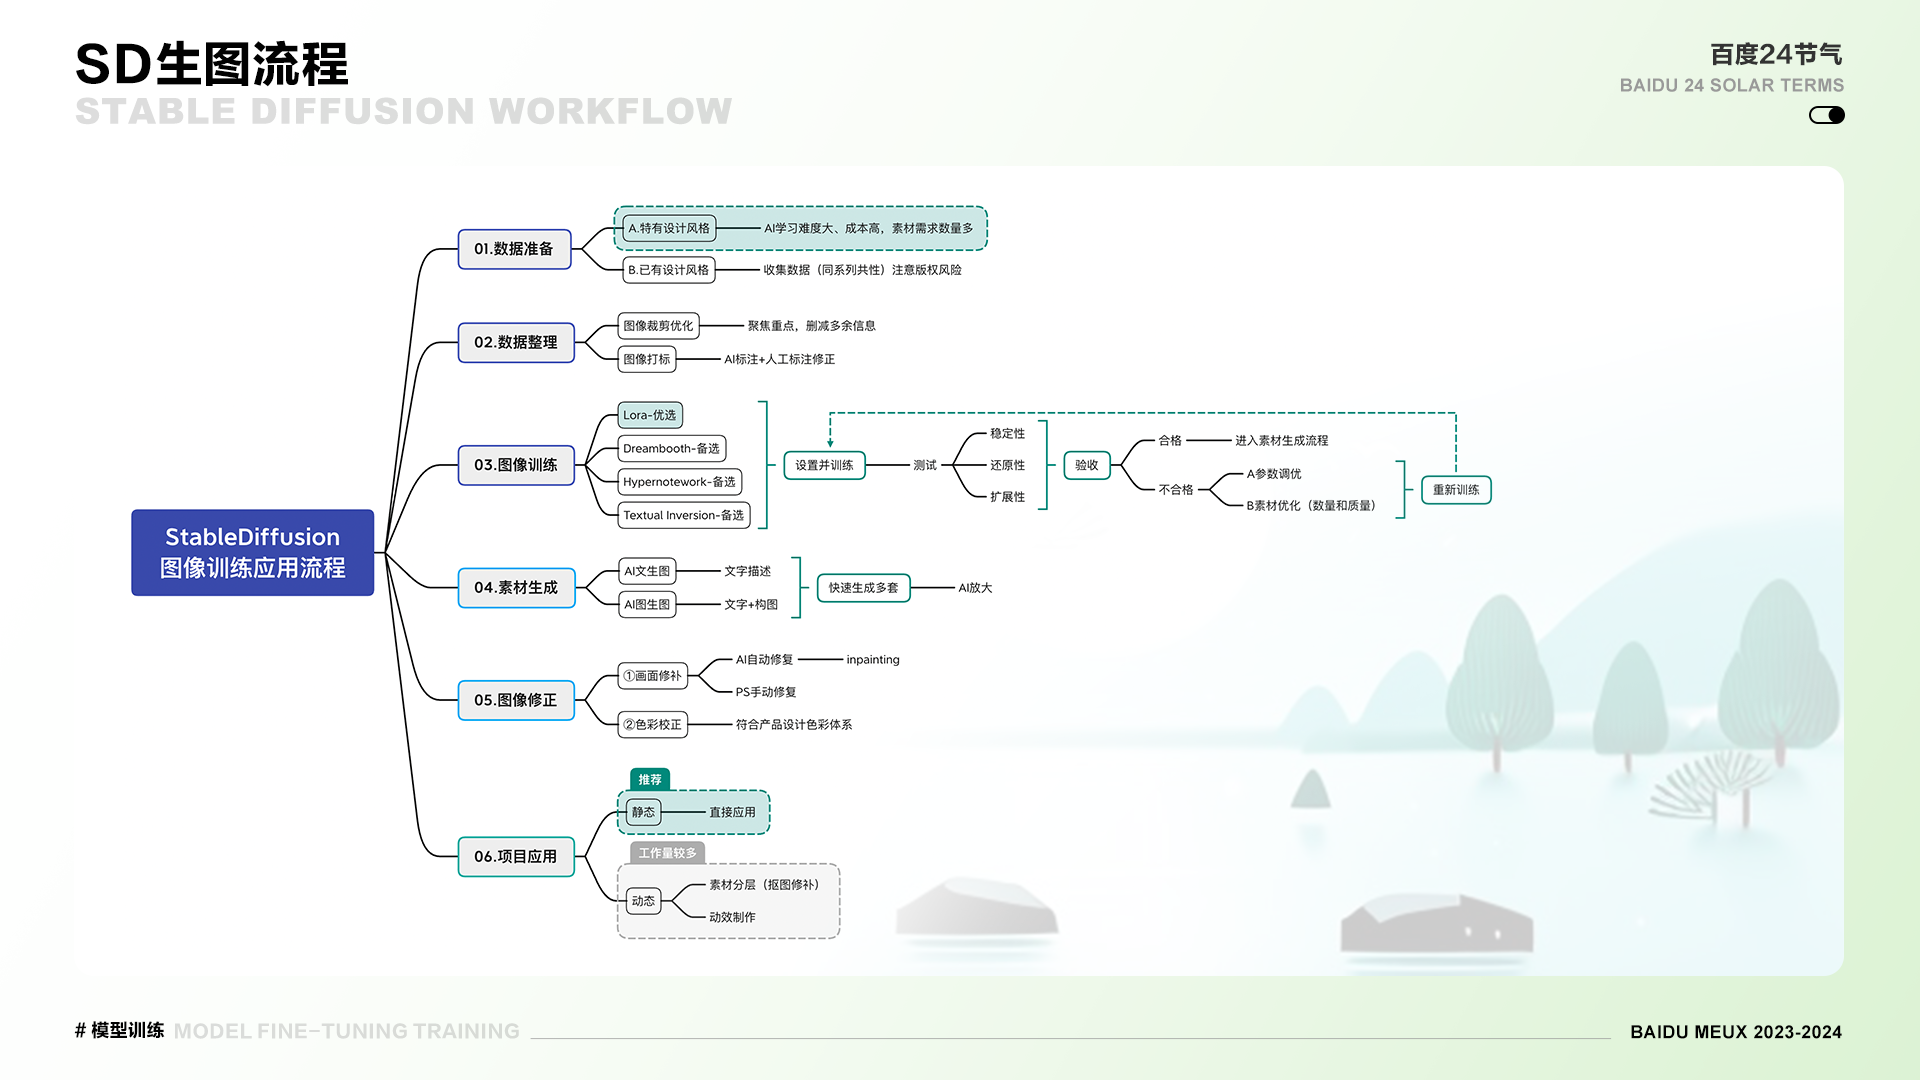
Task: Click the 静态 node box
Action: 643,812
